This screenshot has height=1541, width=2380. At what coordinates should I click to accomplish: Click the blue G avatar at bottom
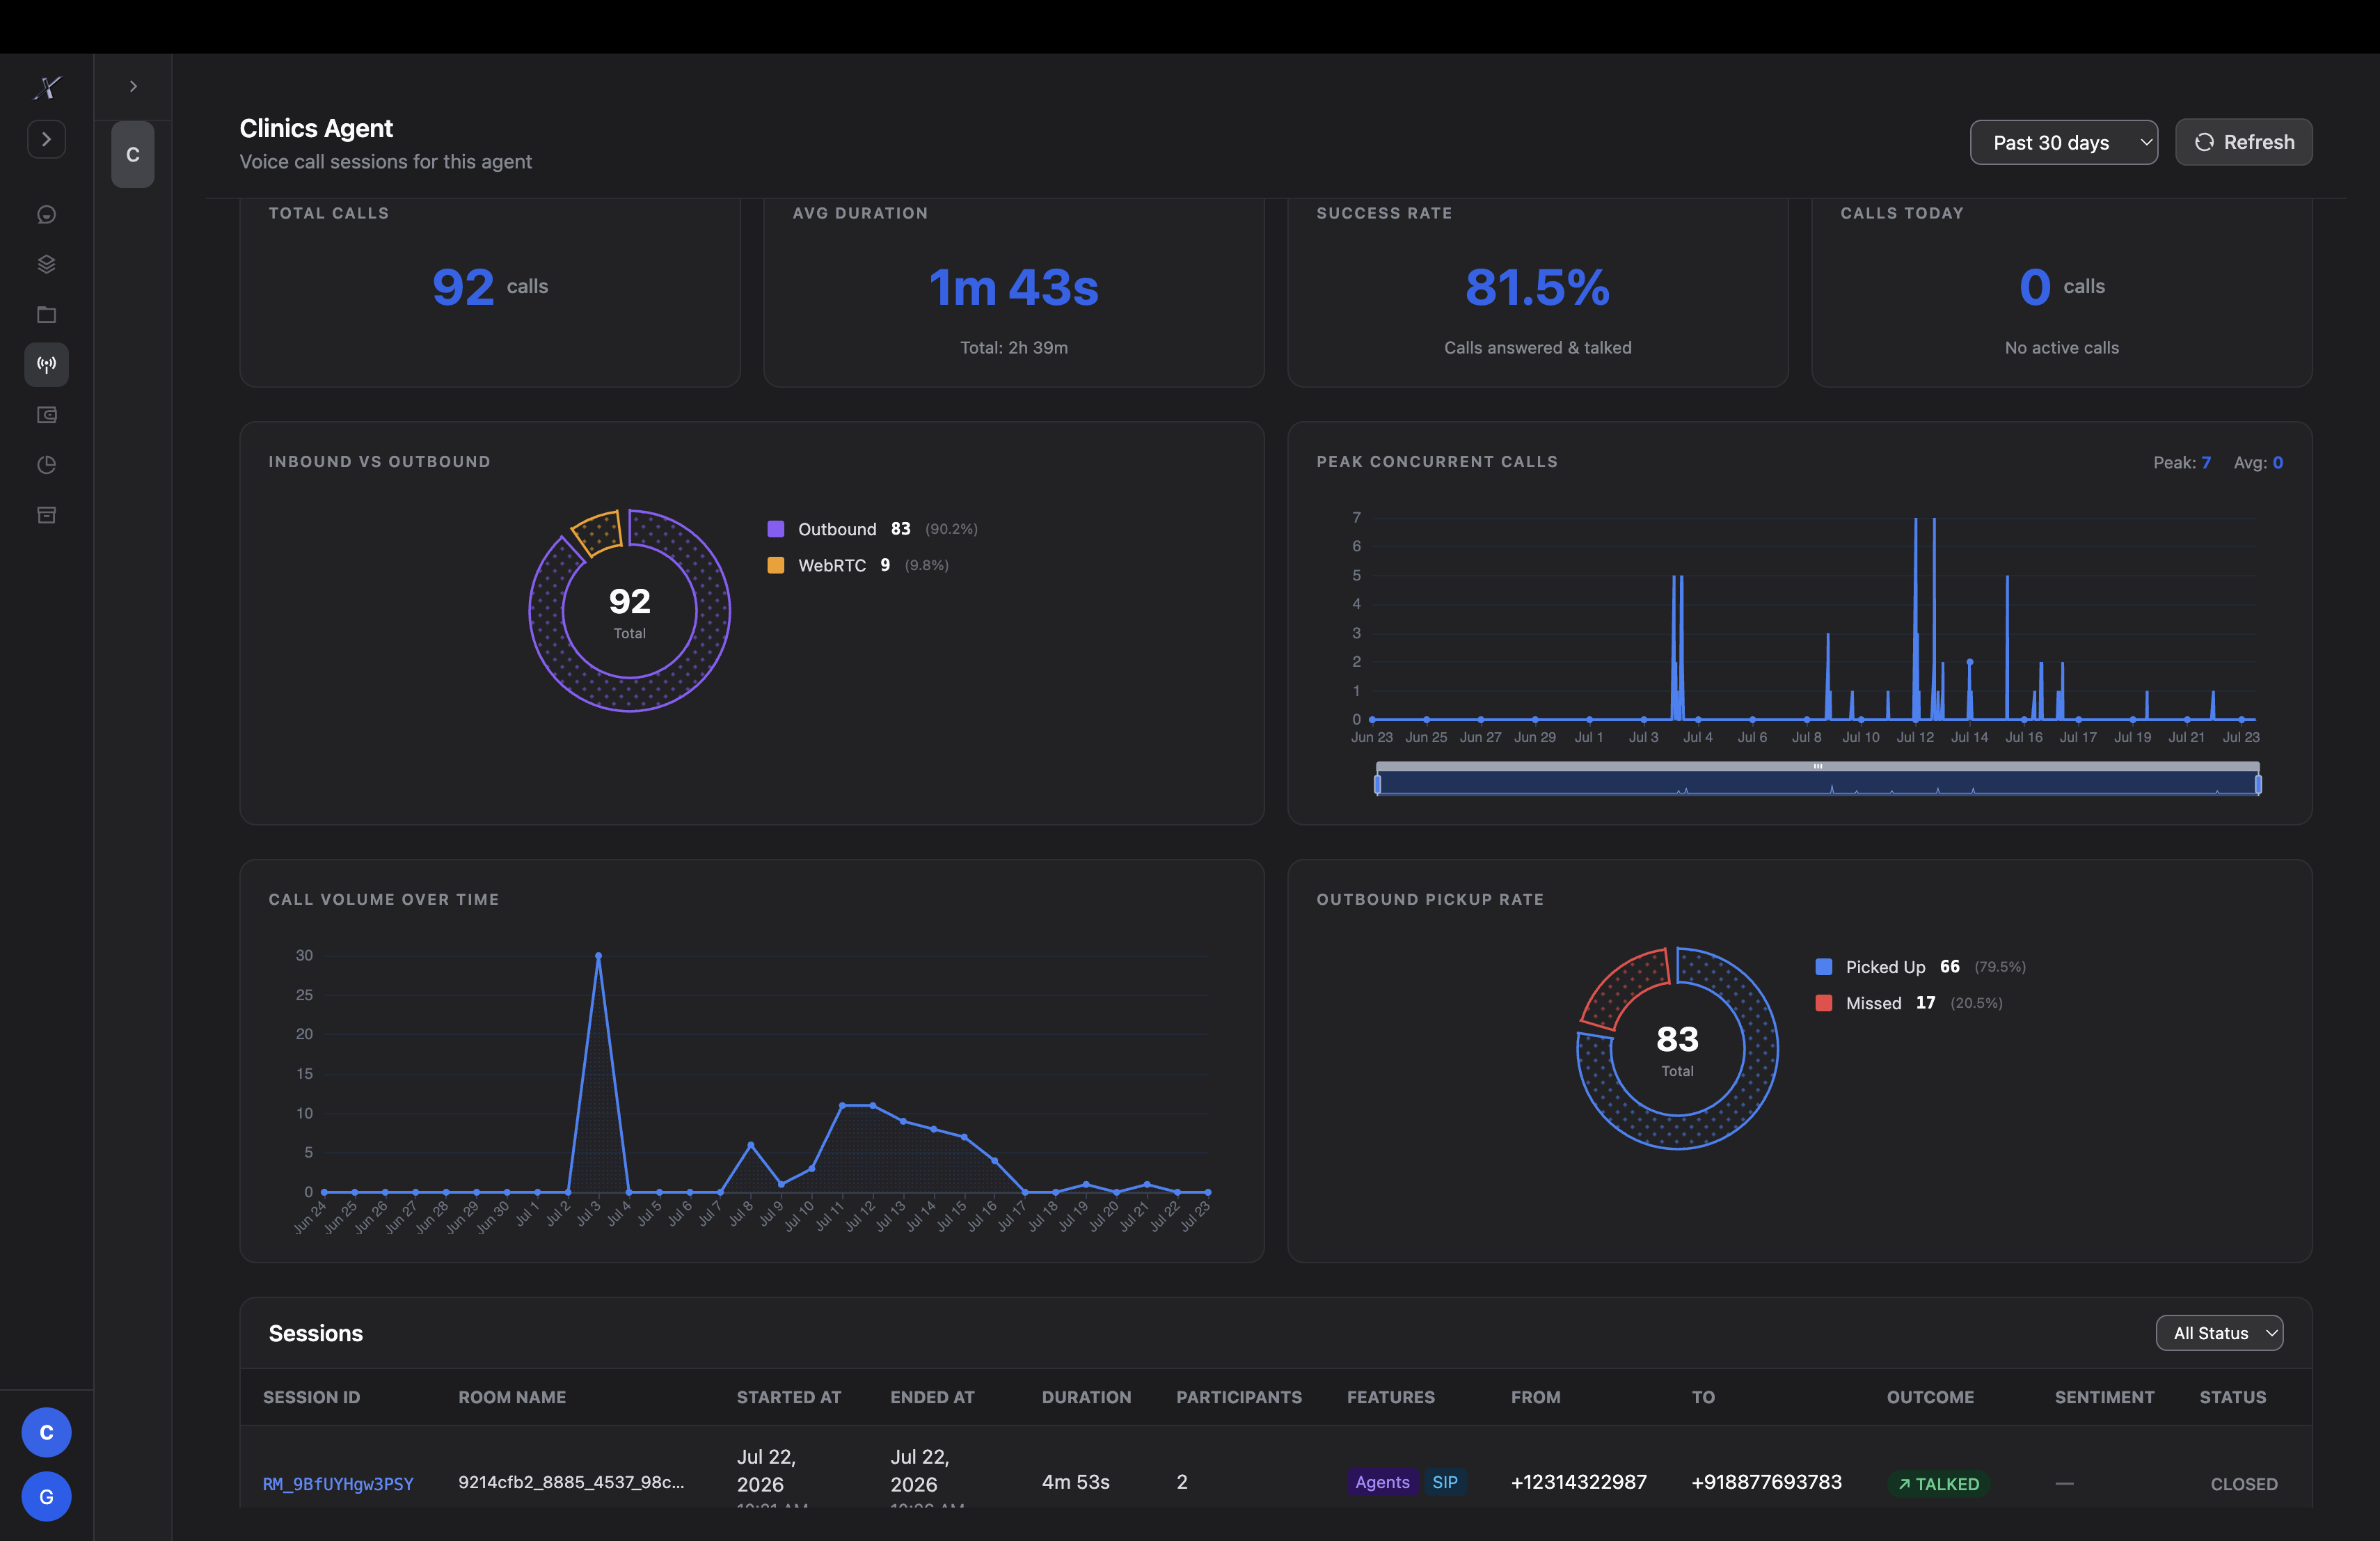[x=46, y=1497]
